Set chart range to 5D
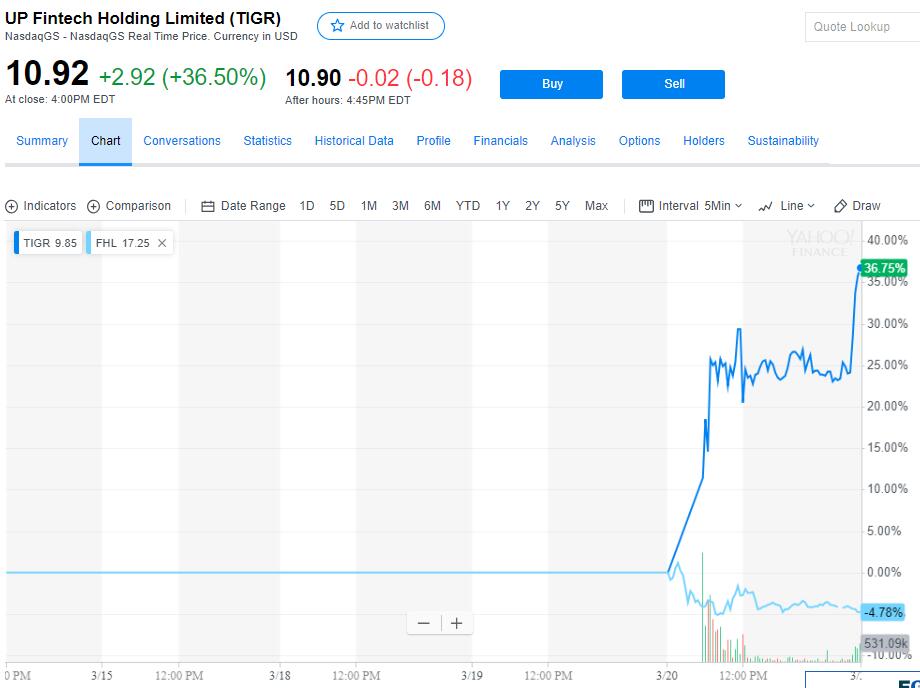 337,206
